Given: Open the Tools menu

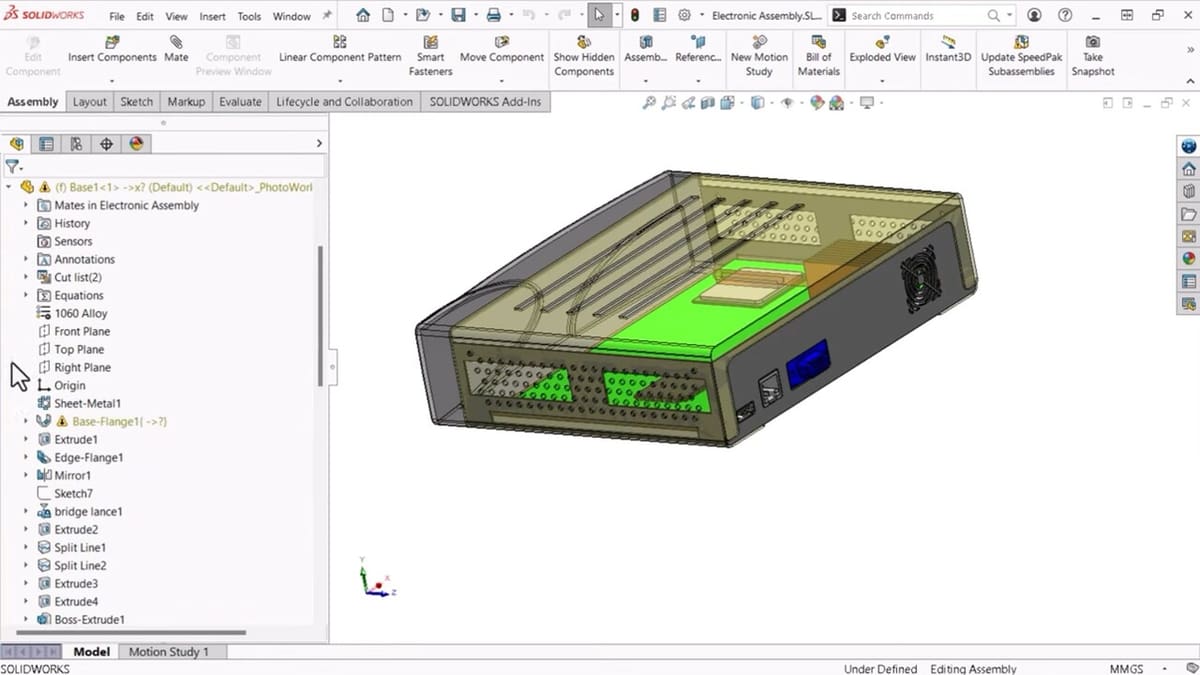Looking at the screenshot, I should pyautogui.click(x=249, y=16).
